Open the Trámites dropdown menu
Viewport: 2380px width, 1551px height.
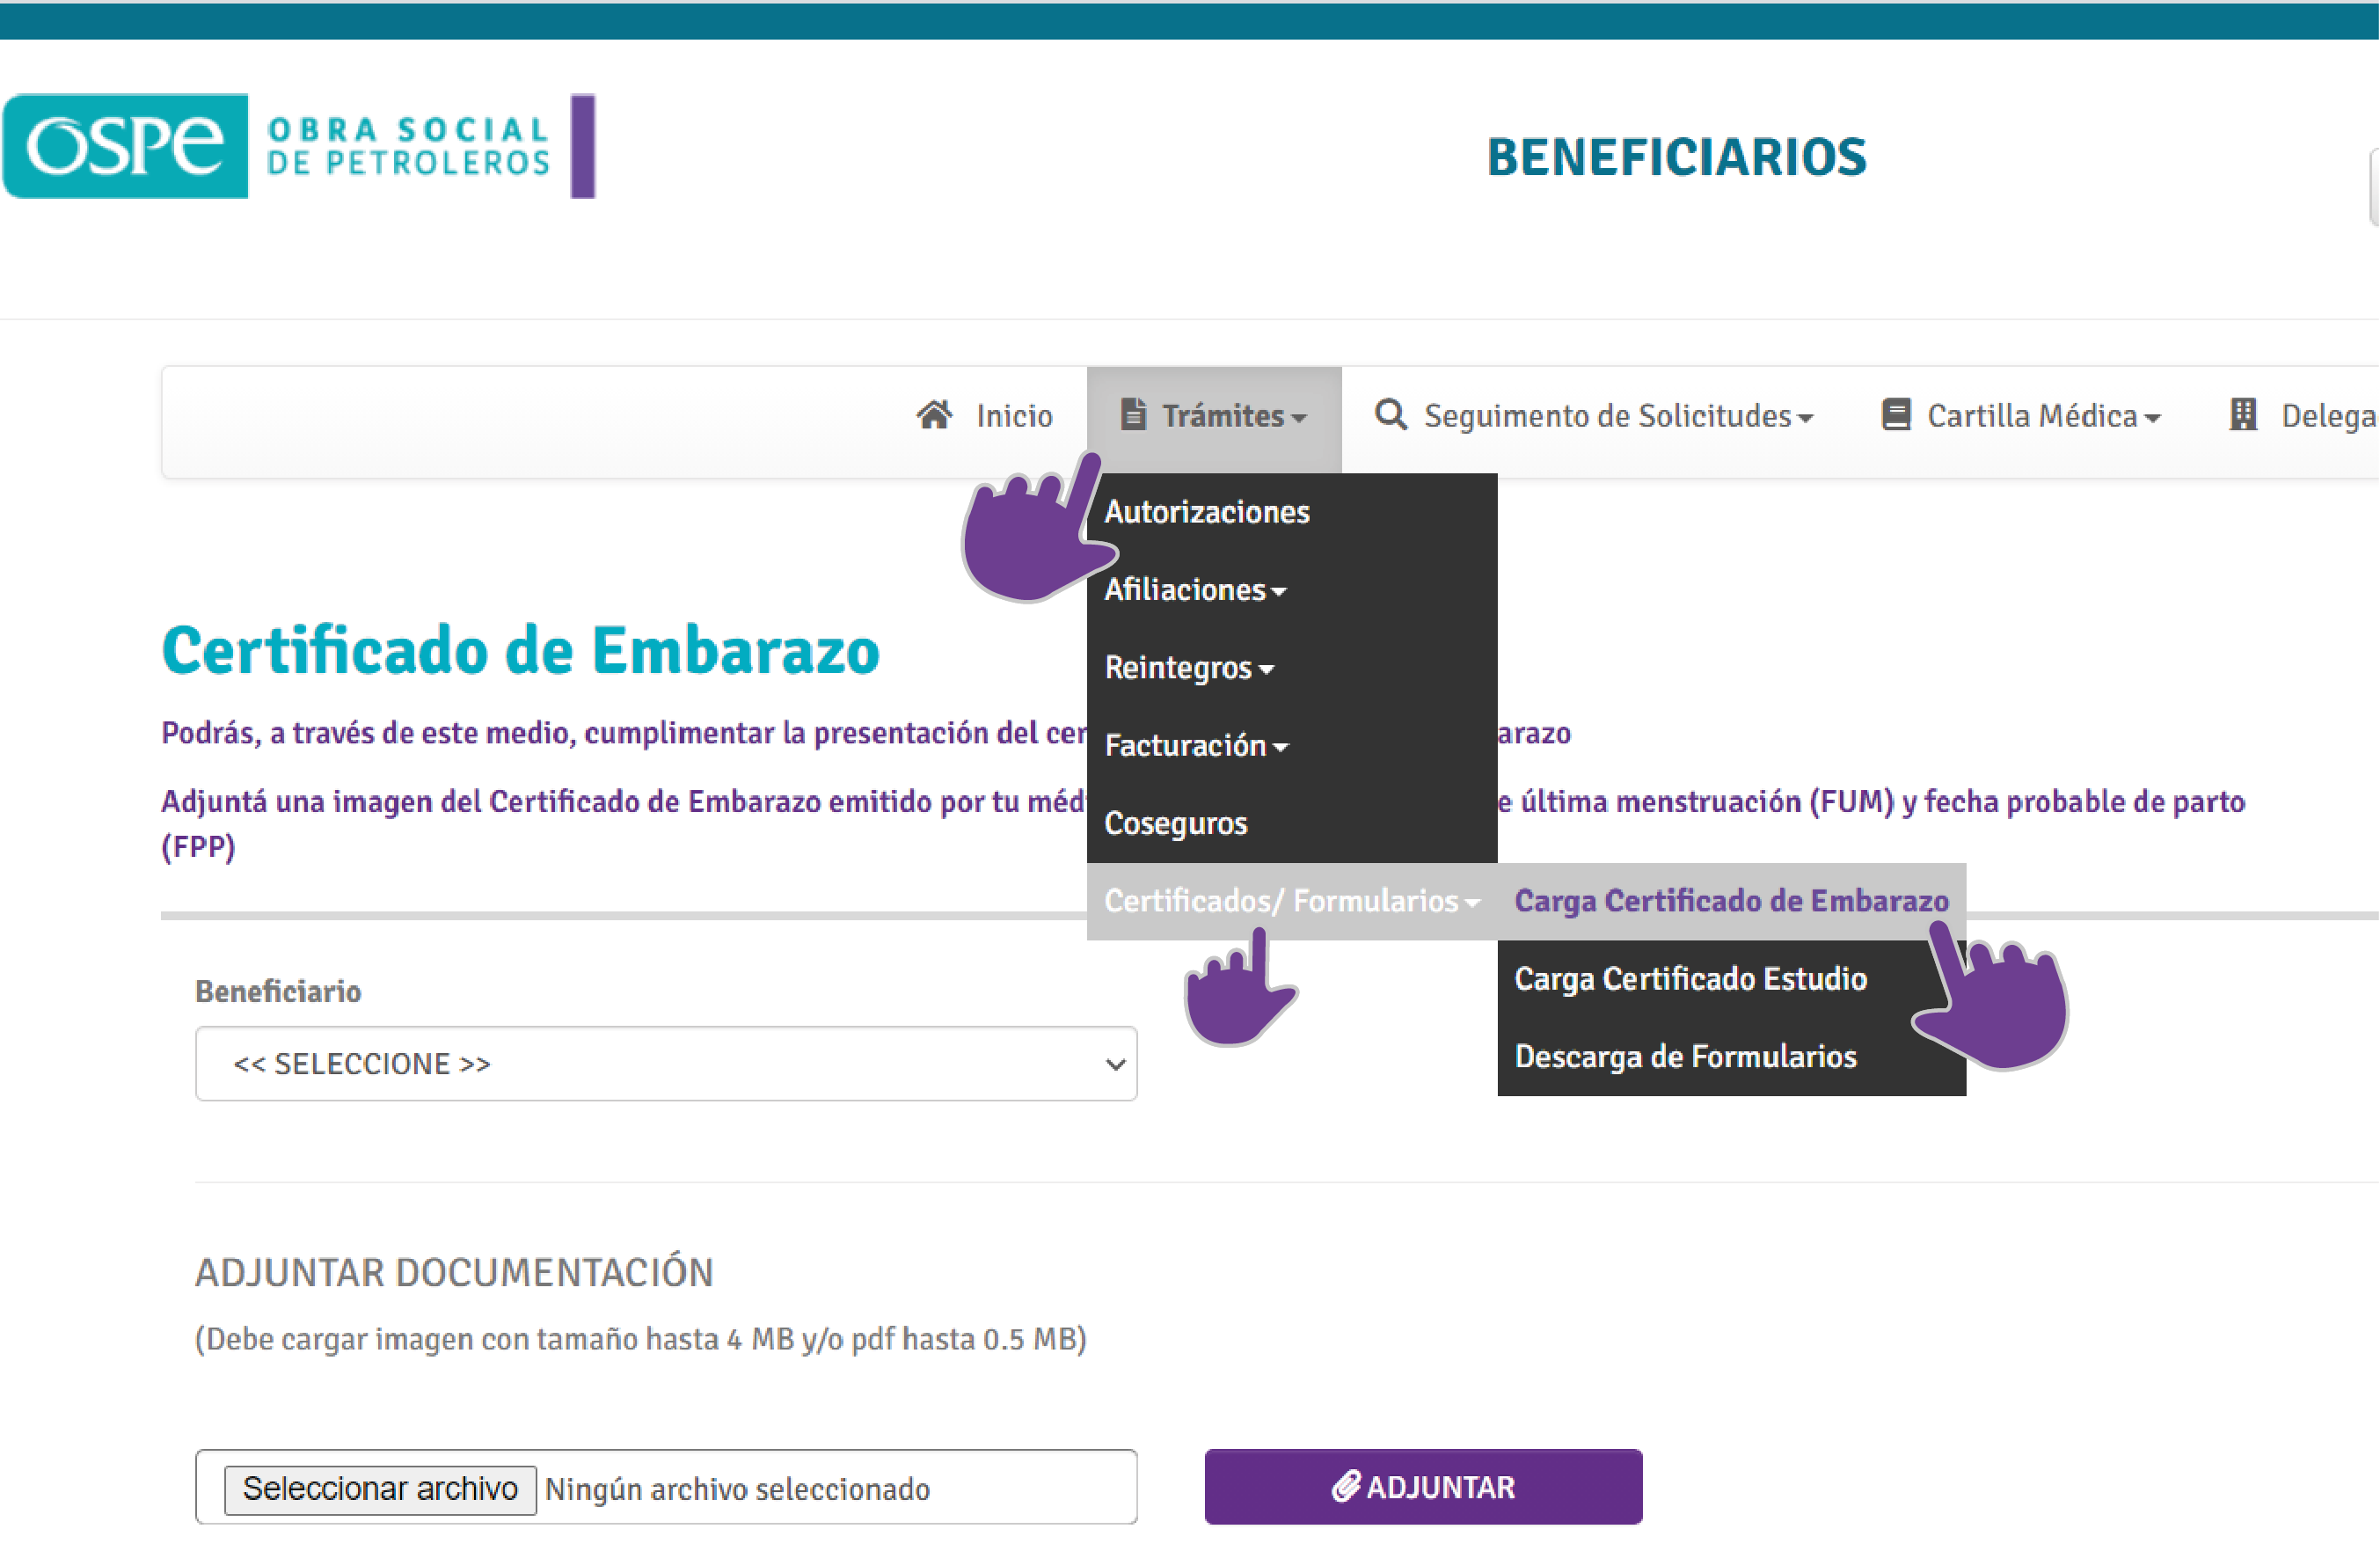click(1214, 419)
